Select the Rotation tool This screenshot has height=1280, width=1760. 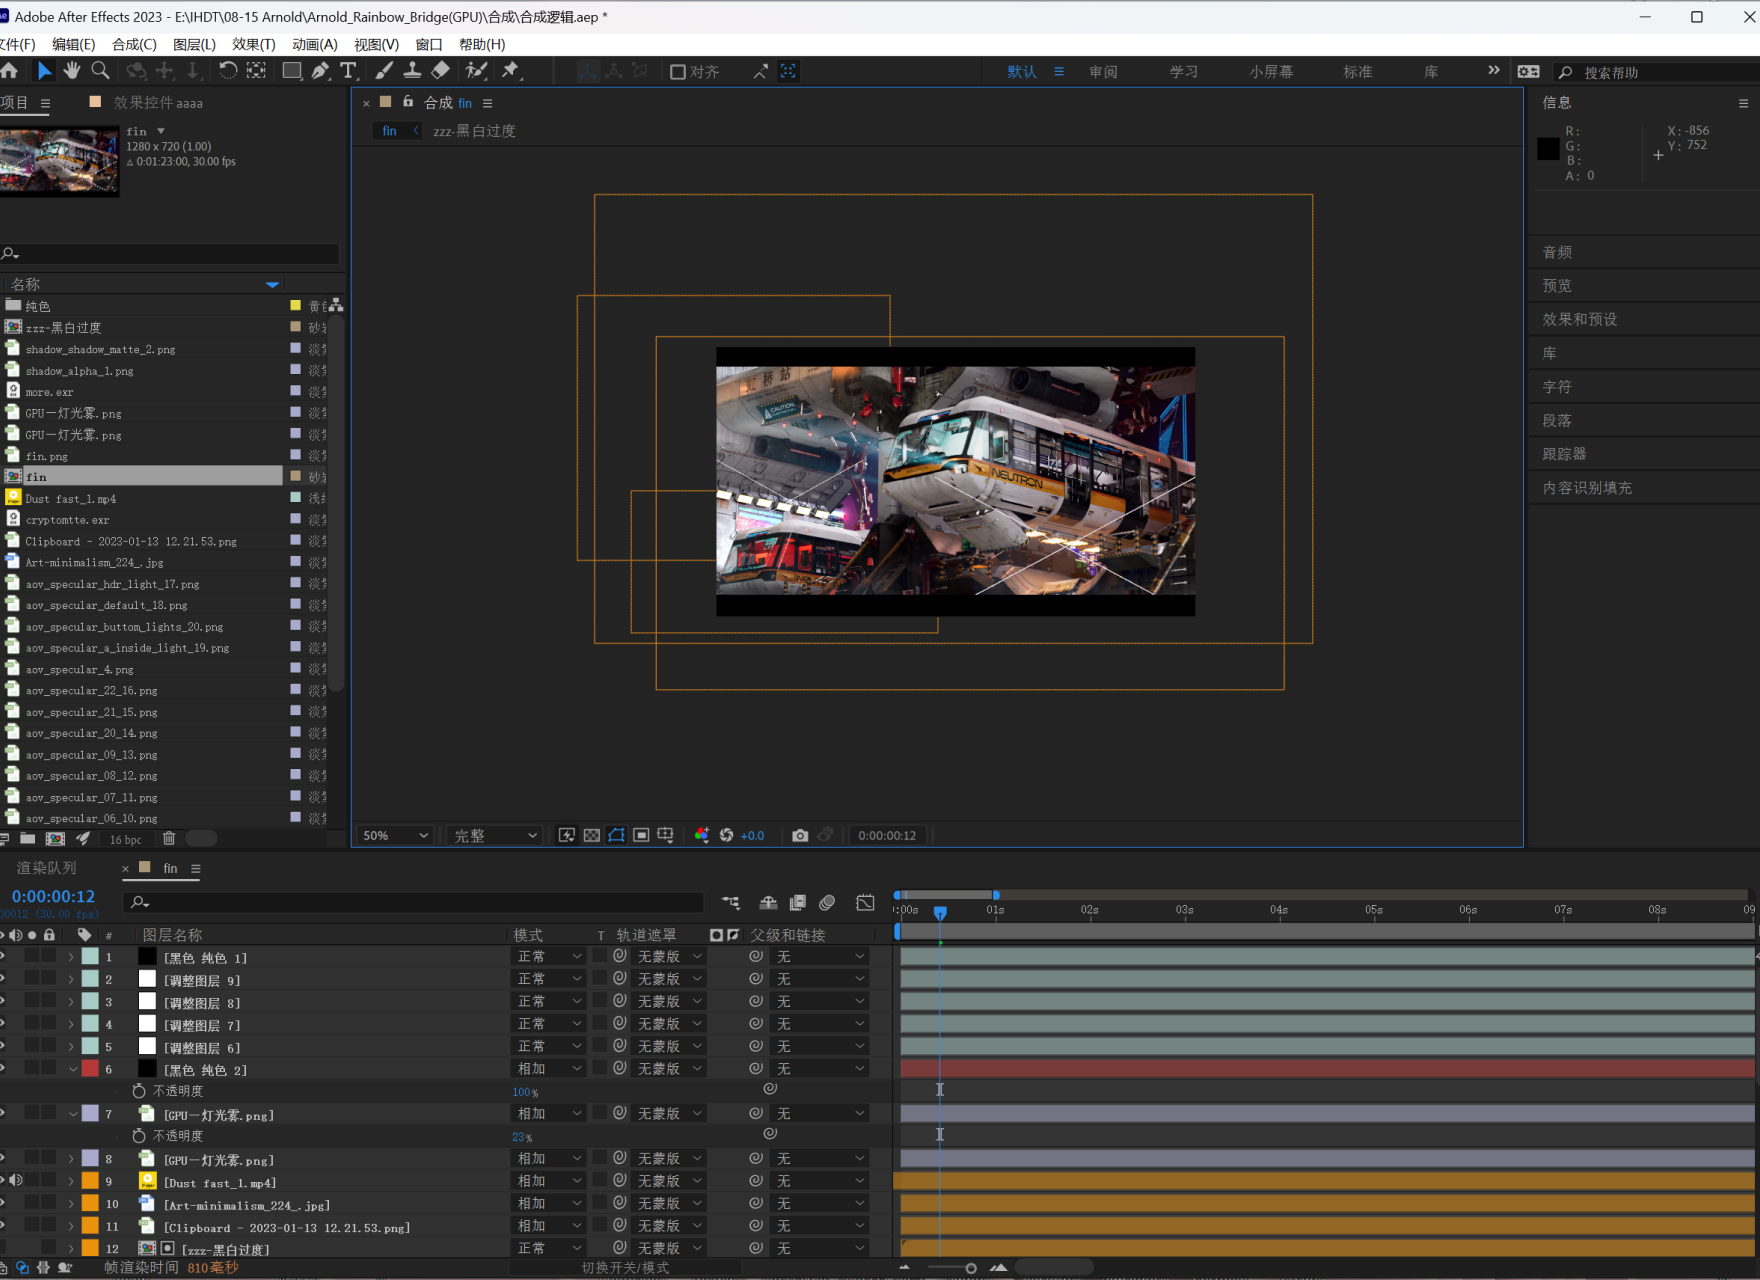(x=228, y=71)
